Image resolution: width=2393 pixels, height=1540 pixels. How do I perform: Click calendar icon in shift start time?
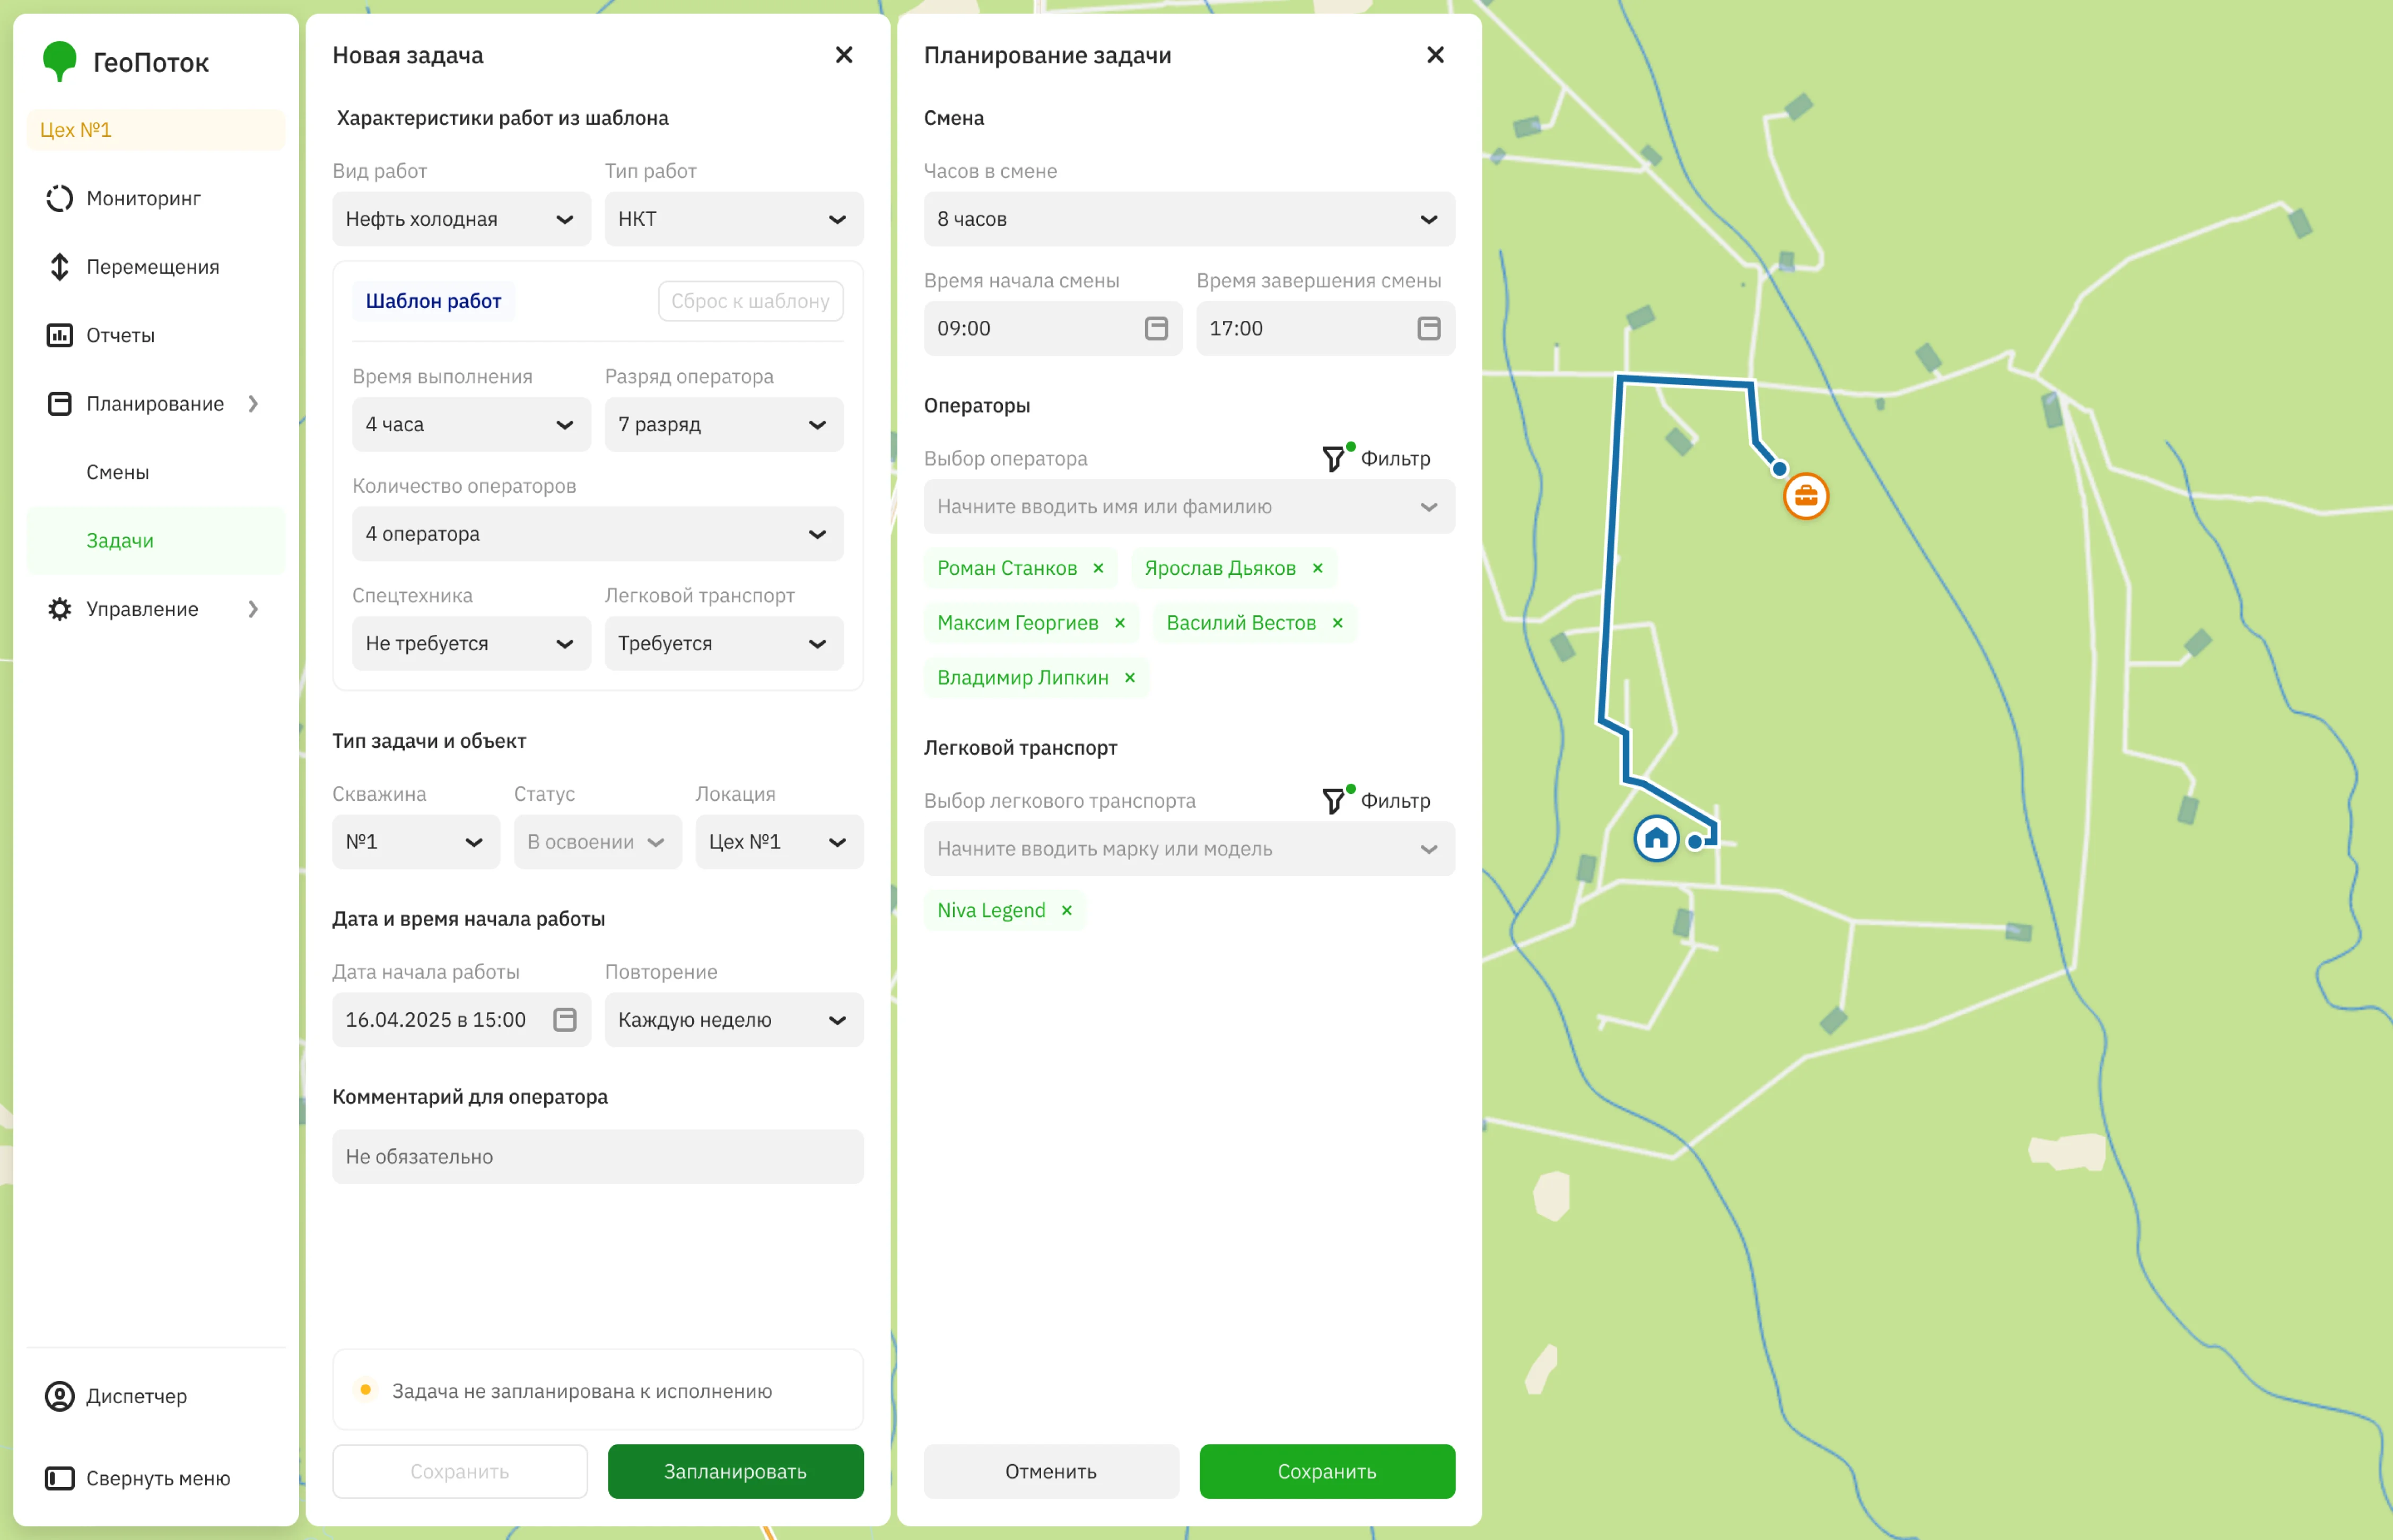[x=1156, y=329]
